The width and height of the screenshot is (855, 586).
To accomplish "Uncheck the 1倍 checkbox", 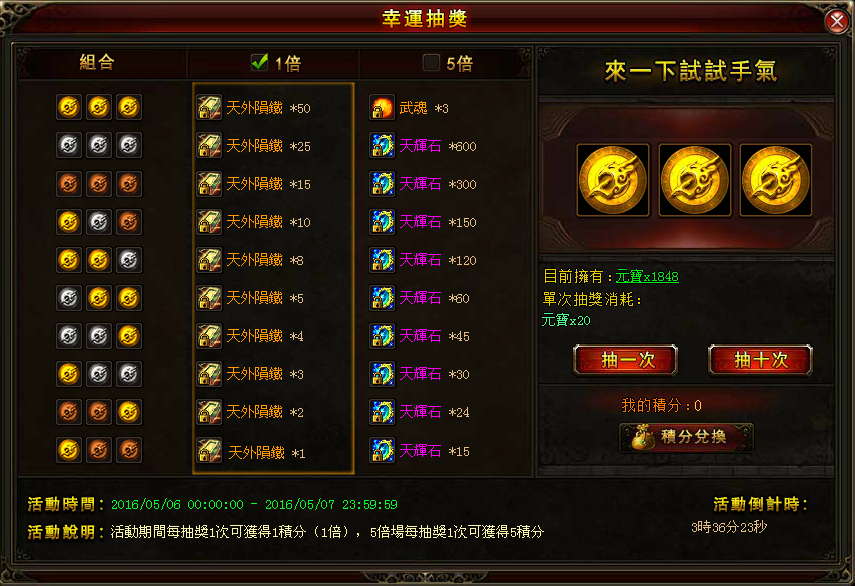I will click(x=260, y=62).
